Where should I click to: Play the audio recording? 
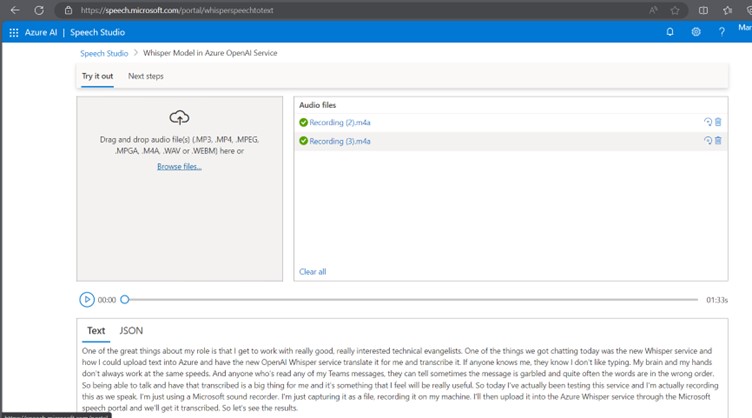pos(87,299)
